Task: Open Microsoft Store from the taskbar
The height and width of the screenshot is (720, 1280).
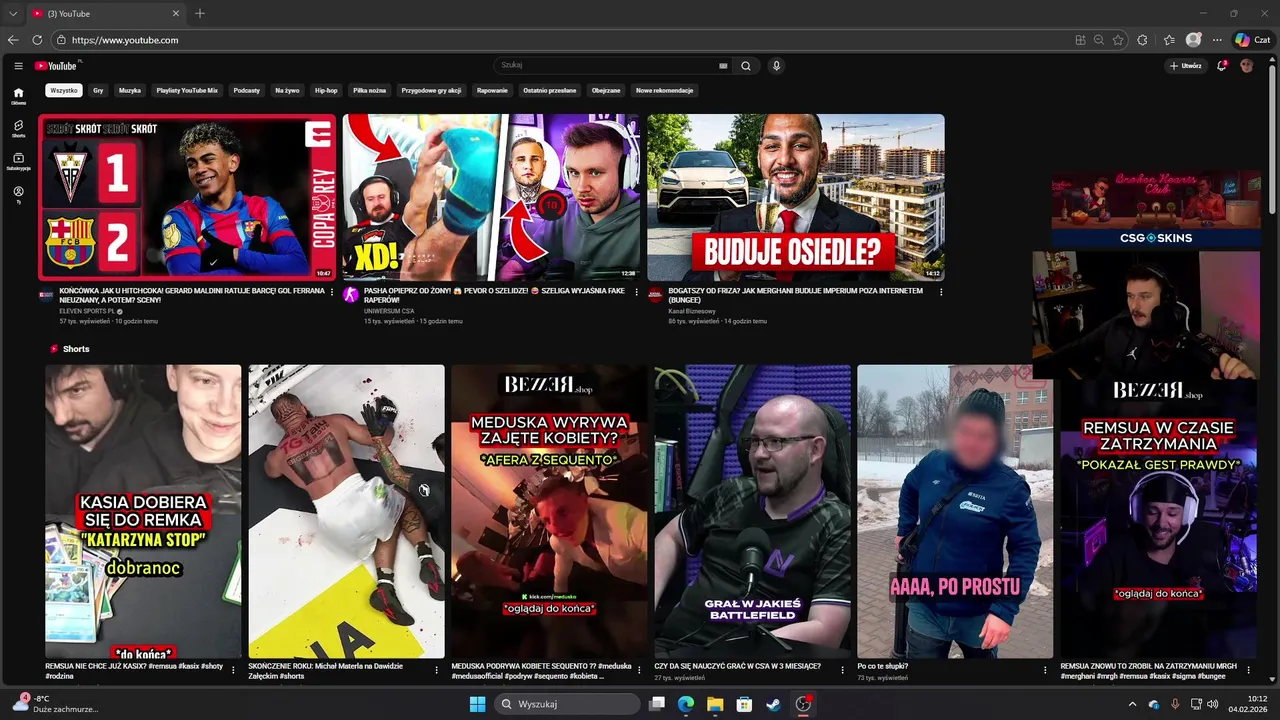Action: coord(744,704)
